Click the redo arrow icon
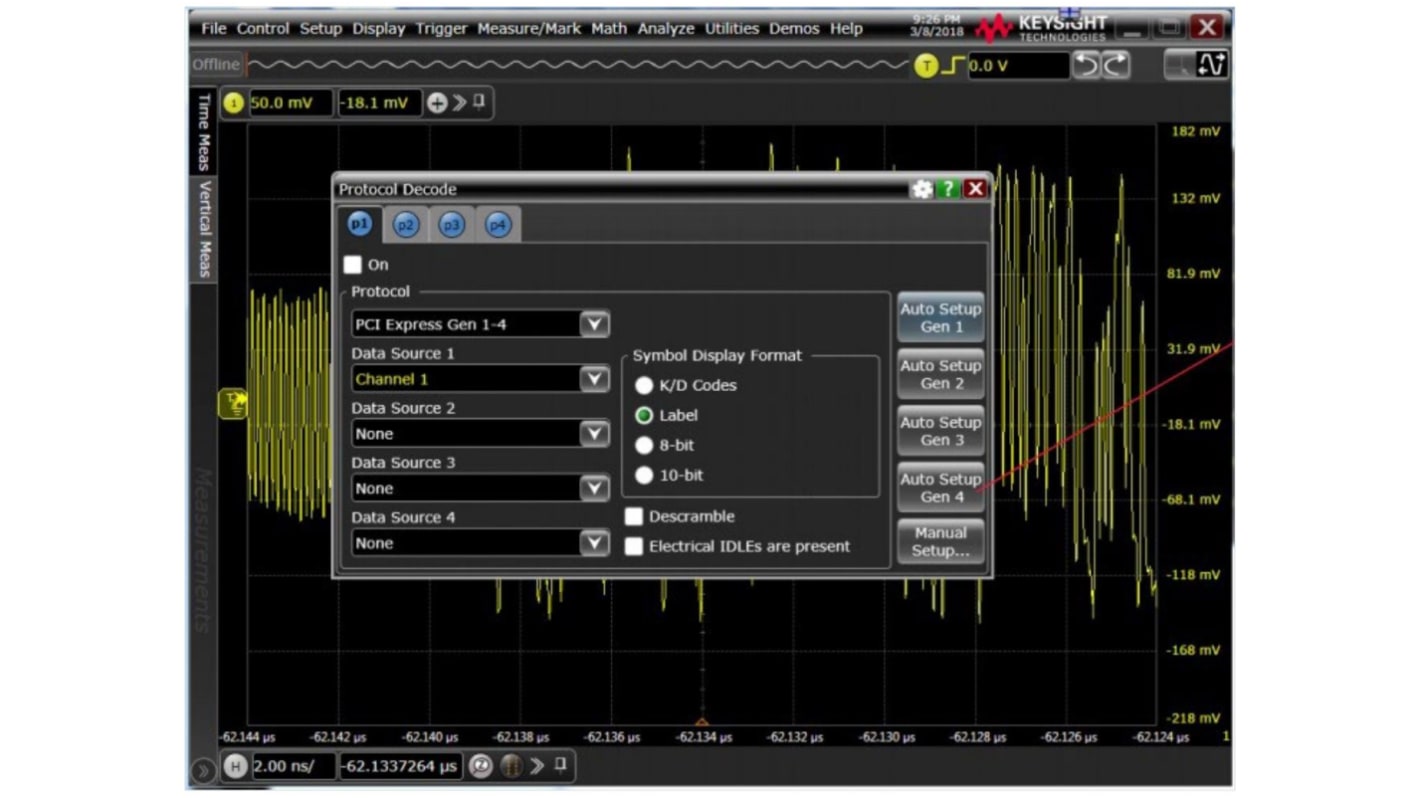This screenshot has height=798, width=1420. click(1115, 66)
